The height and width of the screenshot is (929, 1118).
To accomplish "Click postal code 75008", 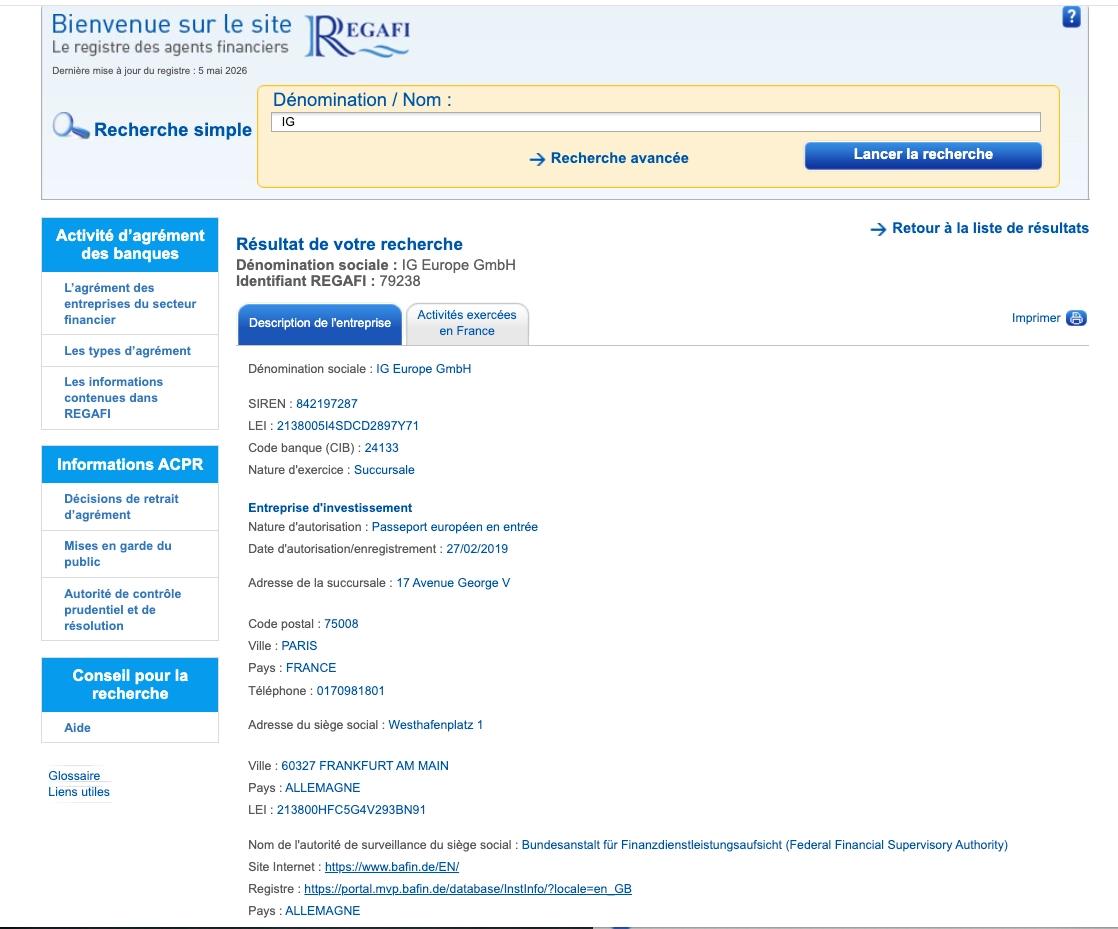I will [341, 624].
